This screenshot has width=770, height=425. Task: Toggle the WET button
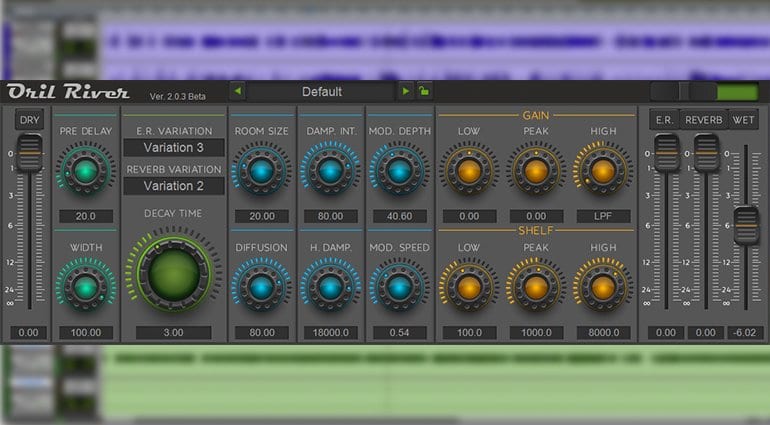click(x=743, y=120)
